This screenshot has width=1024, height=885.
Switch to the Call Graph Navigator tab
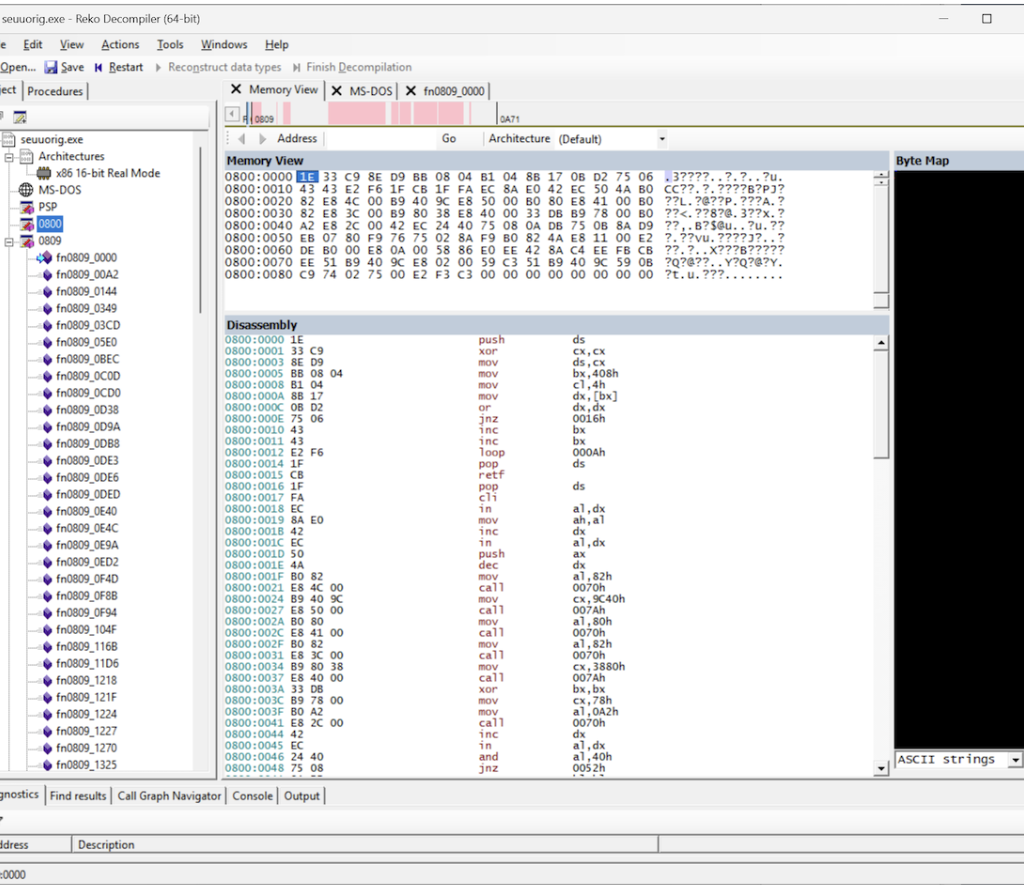click(169, 796)
